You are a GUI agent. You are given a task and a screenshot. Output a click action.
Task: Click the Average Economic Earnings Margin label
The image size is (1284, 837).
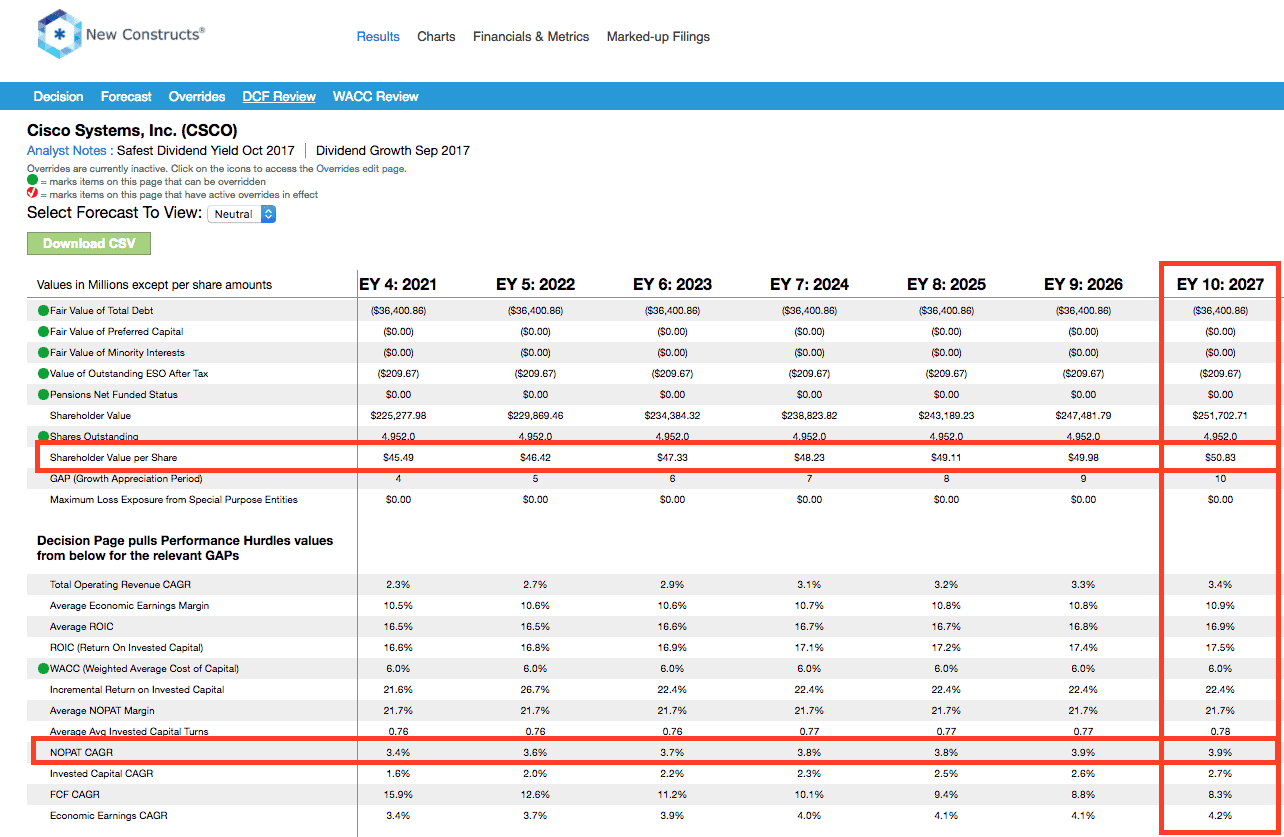129,605
